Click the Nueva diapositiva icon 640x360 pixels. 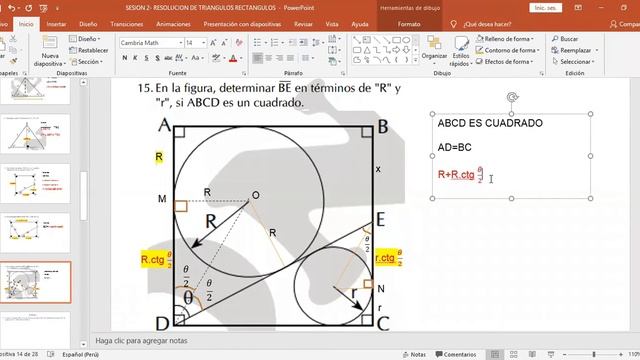pyautogui.click(x=50, y=43)
